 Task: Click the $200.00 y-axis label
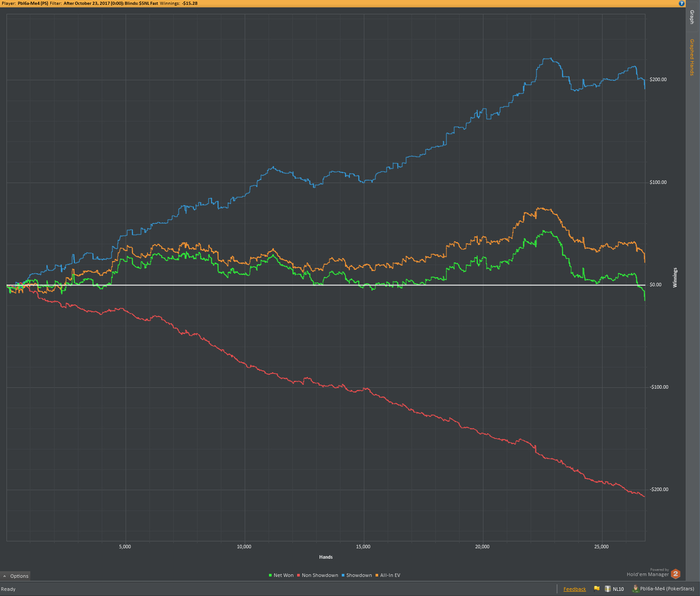pyautogui.click(x=658, y=79)
